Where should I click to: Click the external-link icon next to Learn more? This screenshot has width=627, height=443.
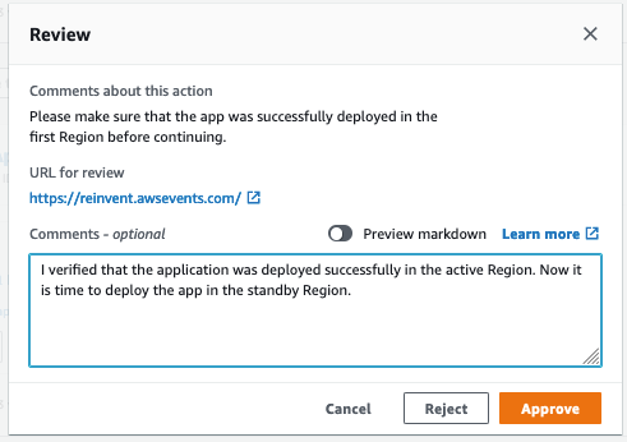[x=592, y=234]
